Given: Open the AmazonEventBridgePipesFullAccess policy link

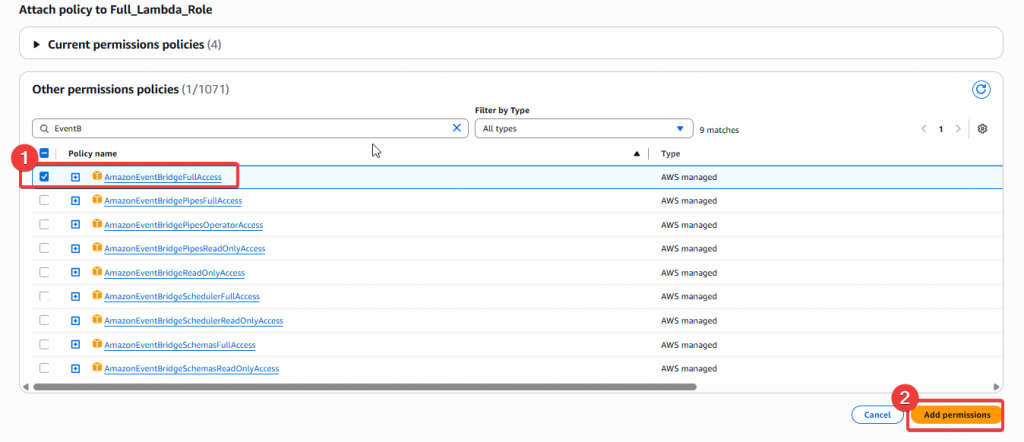Looking at the screenshot, I should [173, 201].
